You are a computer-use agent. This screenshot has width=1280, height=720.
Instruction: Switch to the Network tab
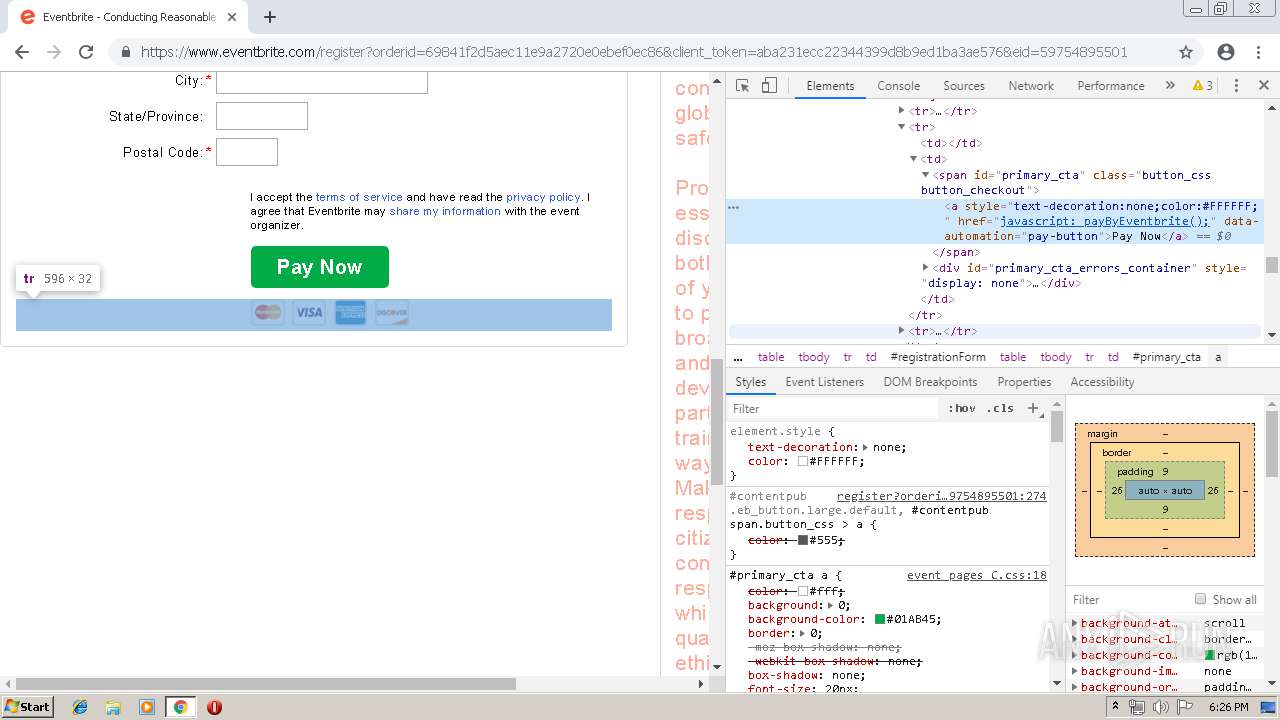[1031, 86]
